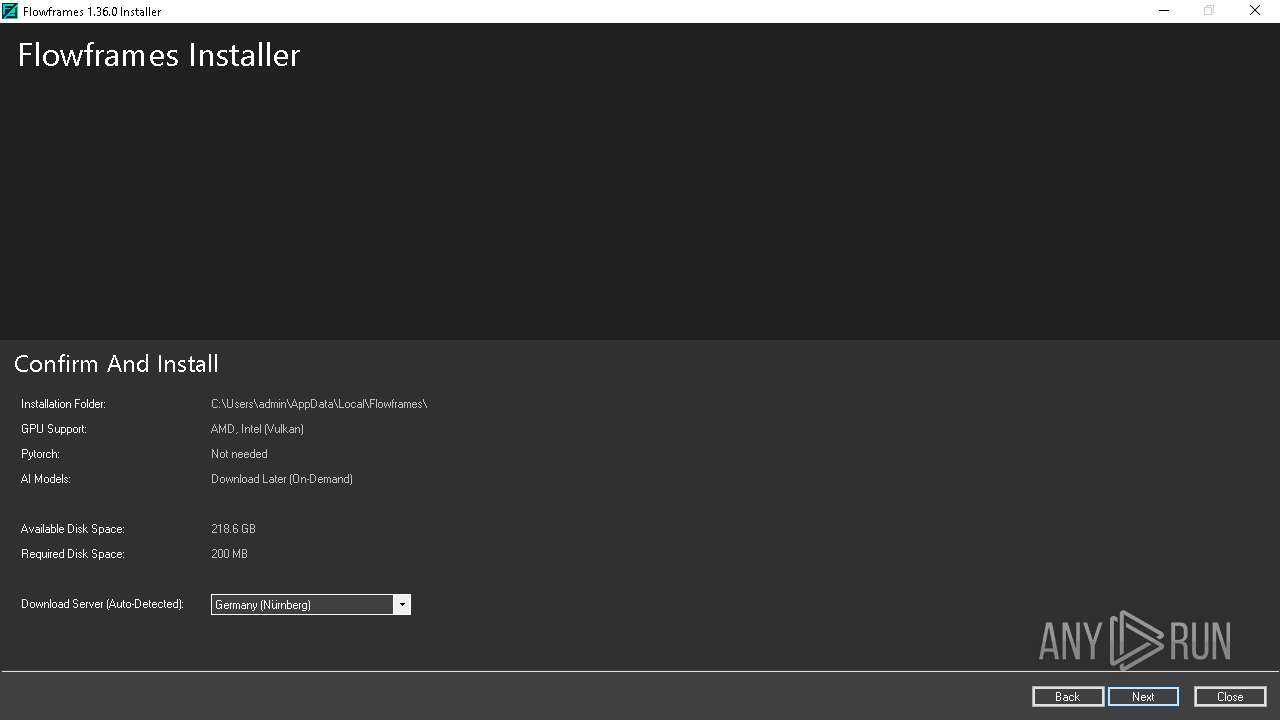This screenshot has width=1280, height=720.
Task: Click the 'Not needed' Pytorch value
Action: coord(239,454)
